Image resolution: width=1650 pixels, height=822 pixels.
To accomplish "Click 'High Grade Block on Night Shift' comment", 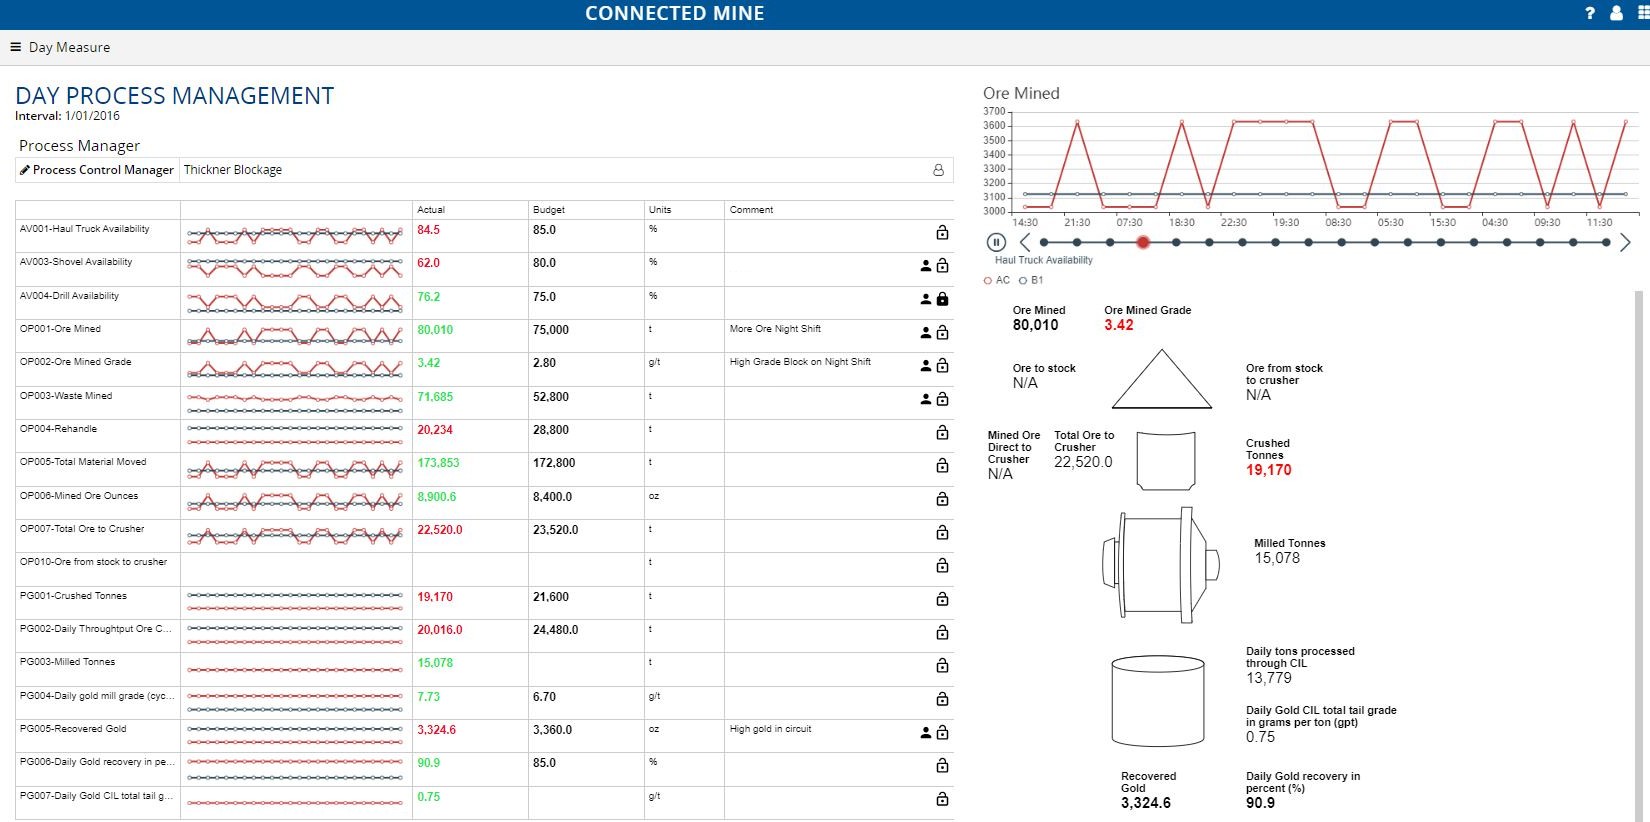I will [800, 362].
